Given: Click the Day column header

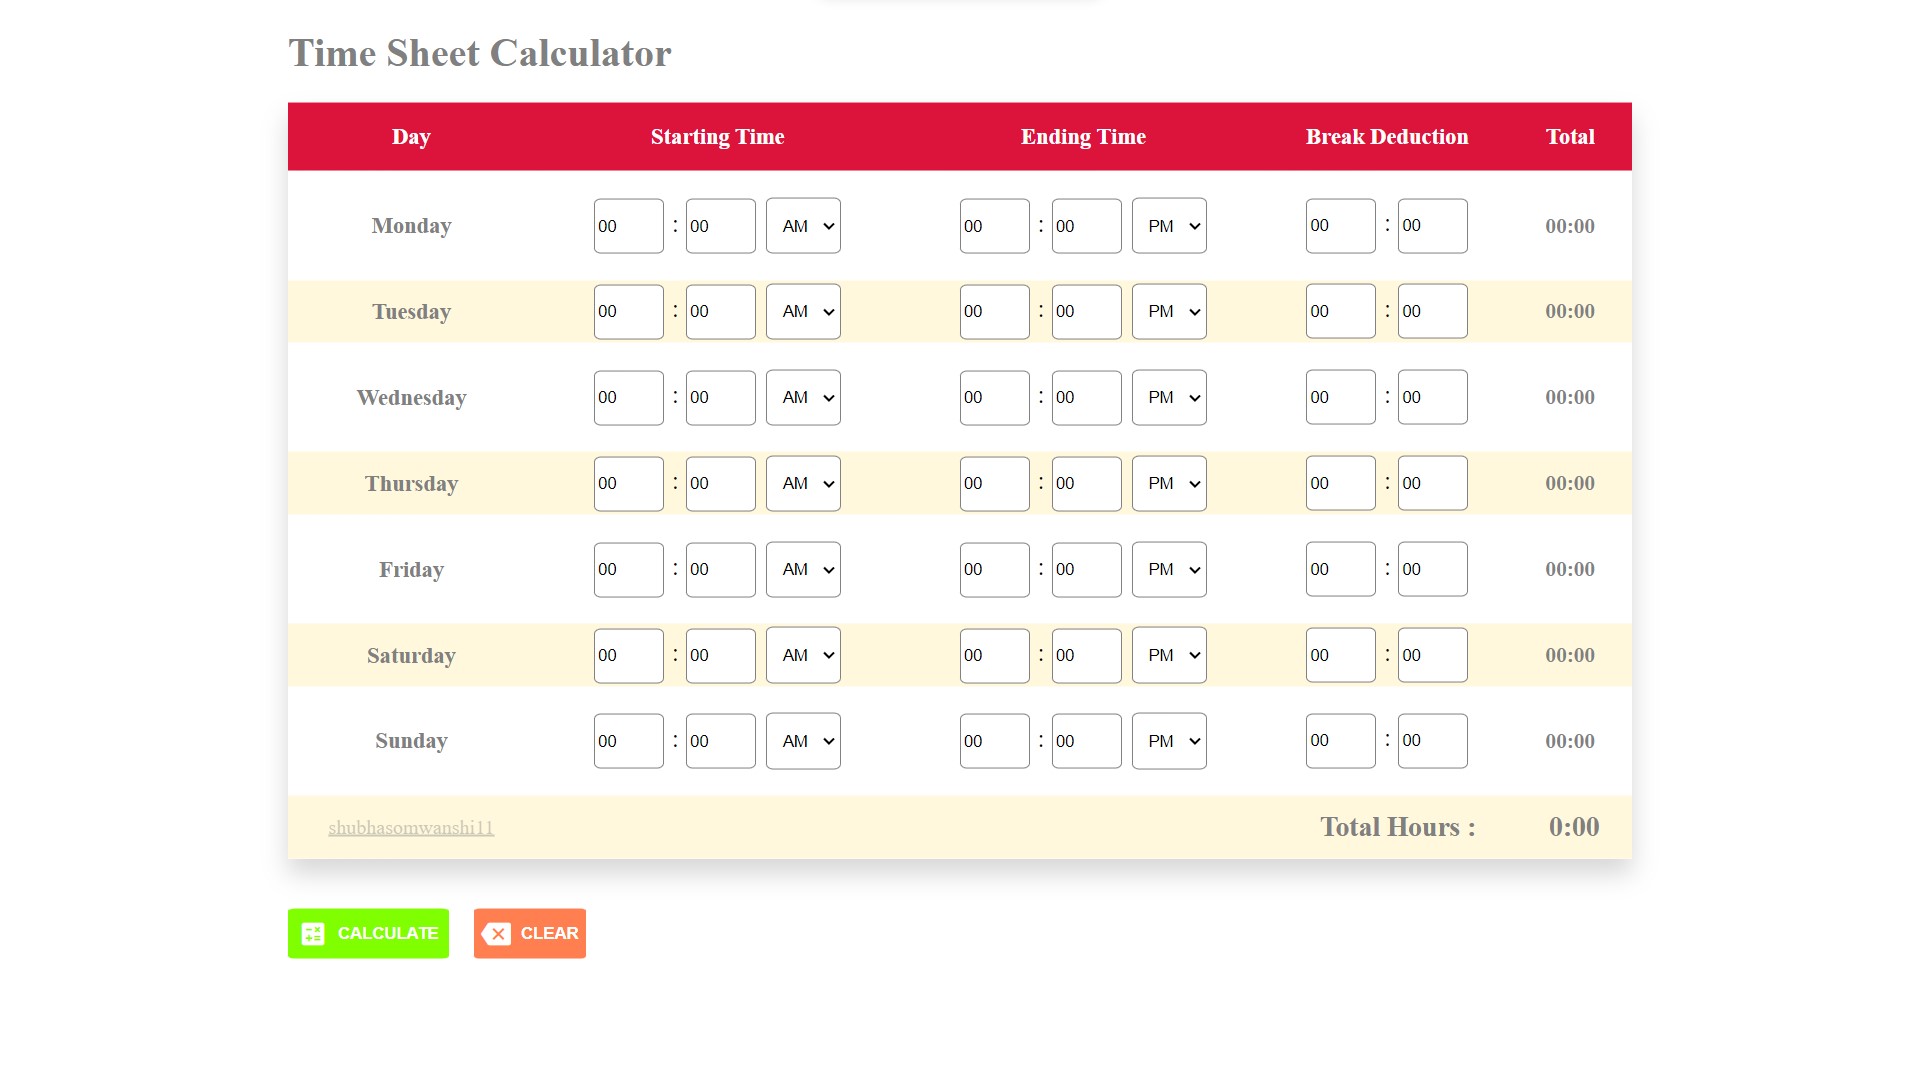Looking at the screenshot, I should [411, 137].
